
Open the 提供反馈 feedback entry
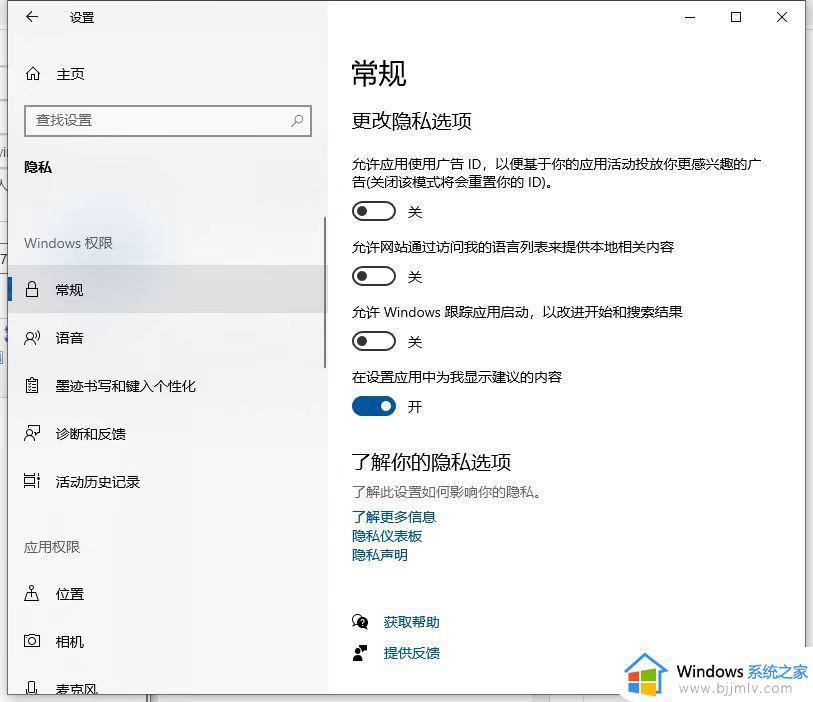[411, 654]
